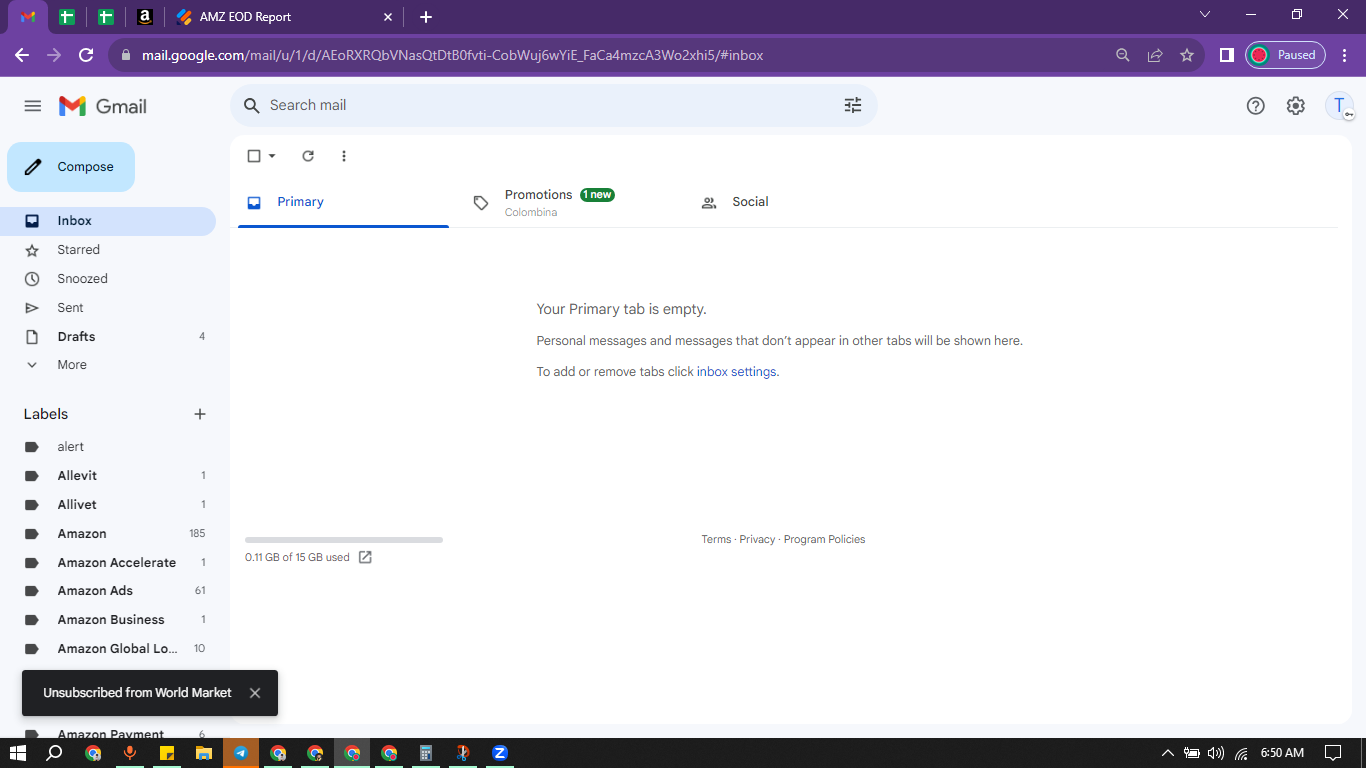The height and width of the screenshot is (768, 1366).
Task: Open the Support help icon
Action: point(1256,106)
